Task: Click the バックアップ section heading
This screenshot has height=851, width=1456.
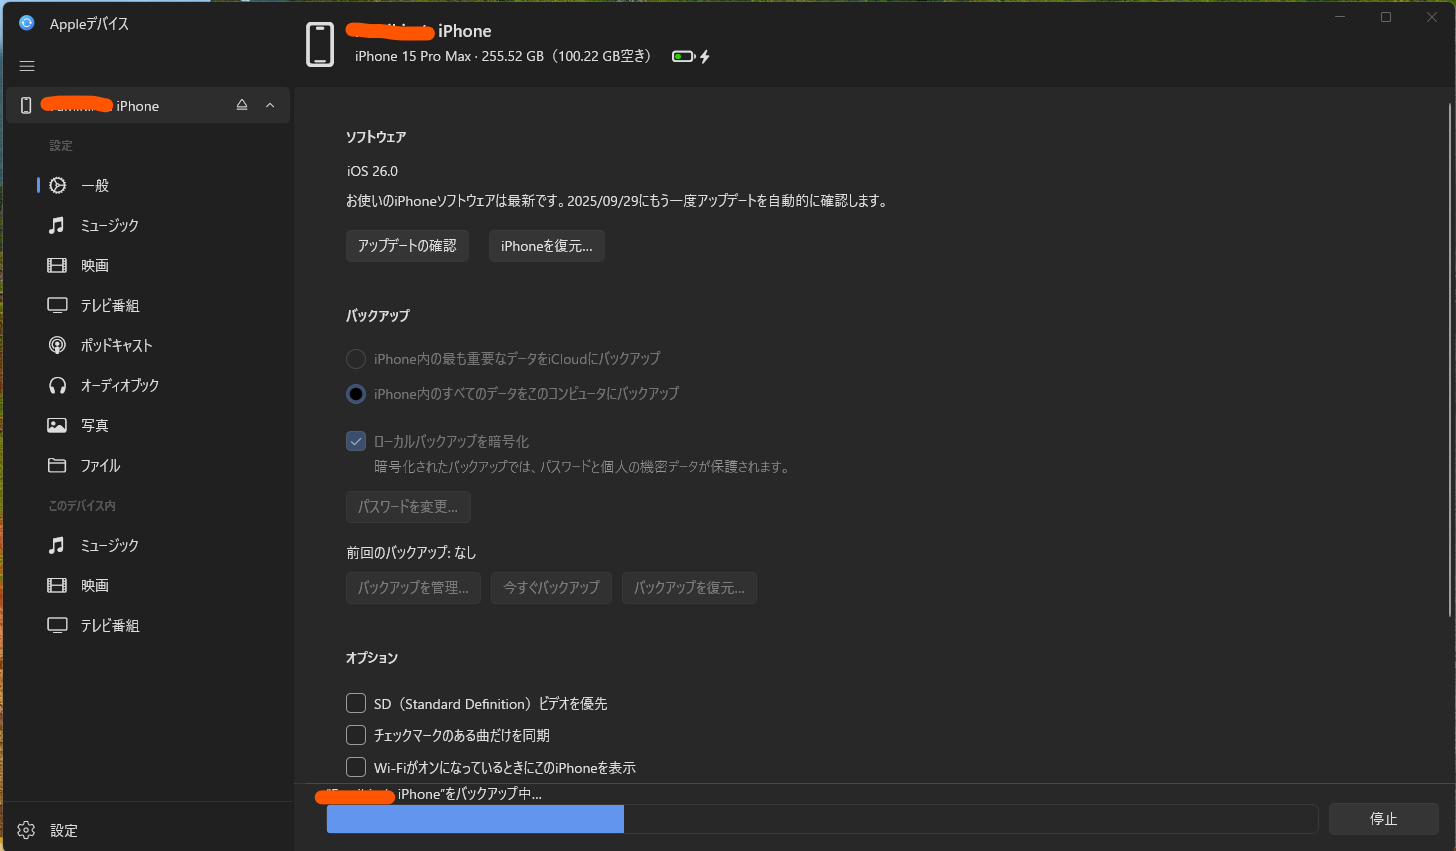Action: point(378,315)
